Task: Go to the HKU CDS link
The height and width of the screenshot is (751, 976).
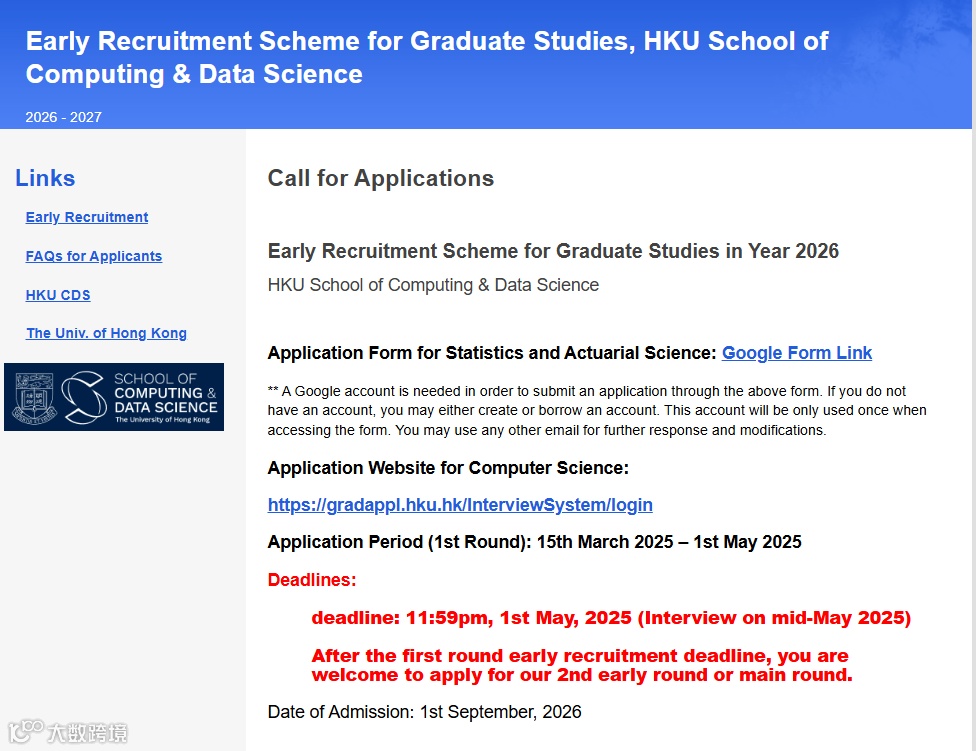Action: [x=58, y=295]
